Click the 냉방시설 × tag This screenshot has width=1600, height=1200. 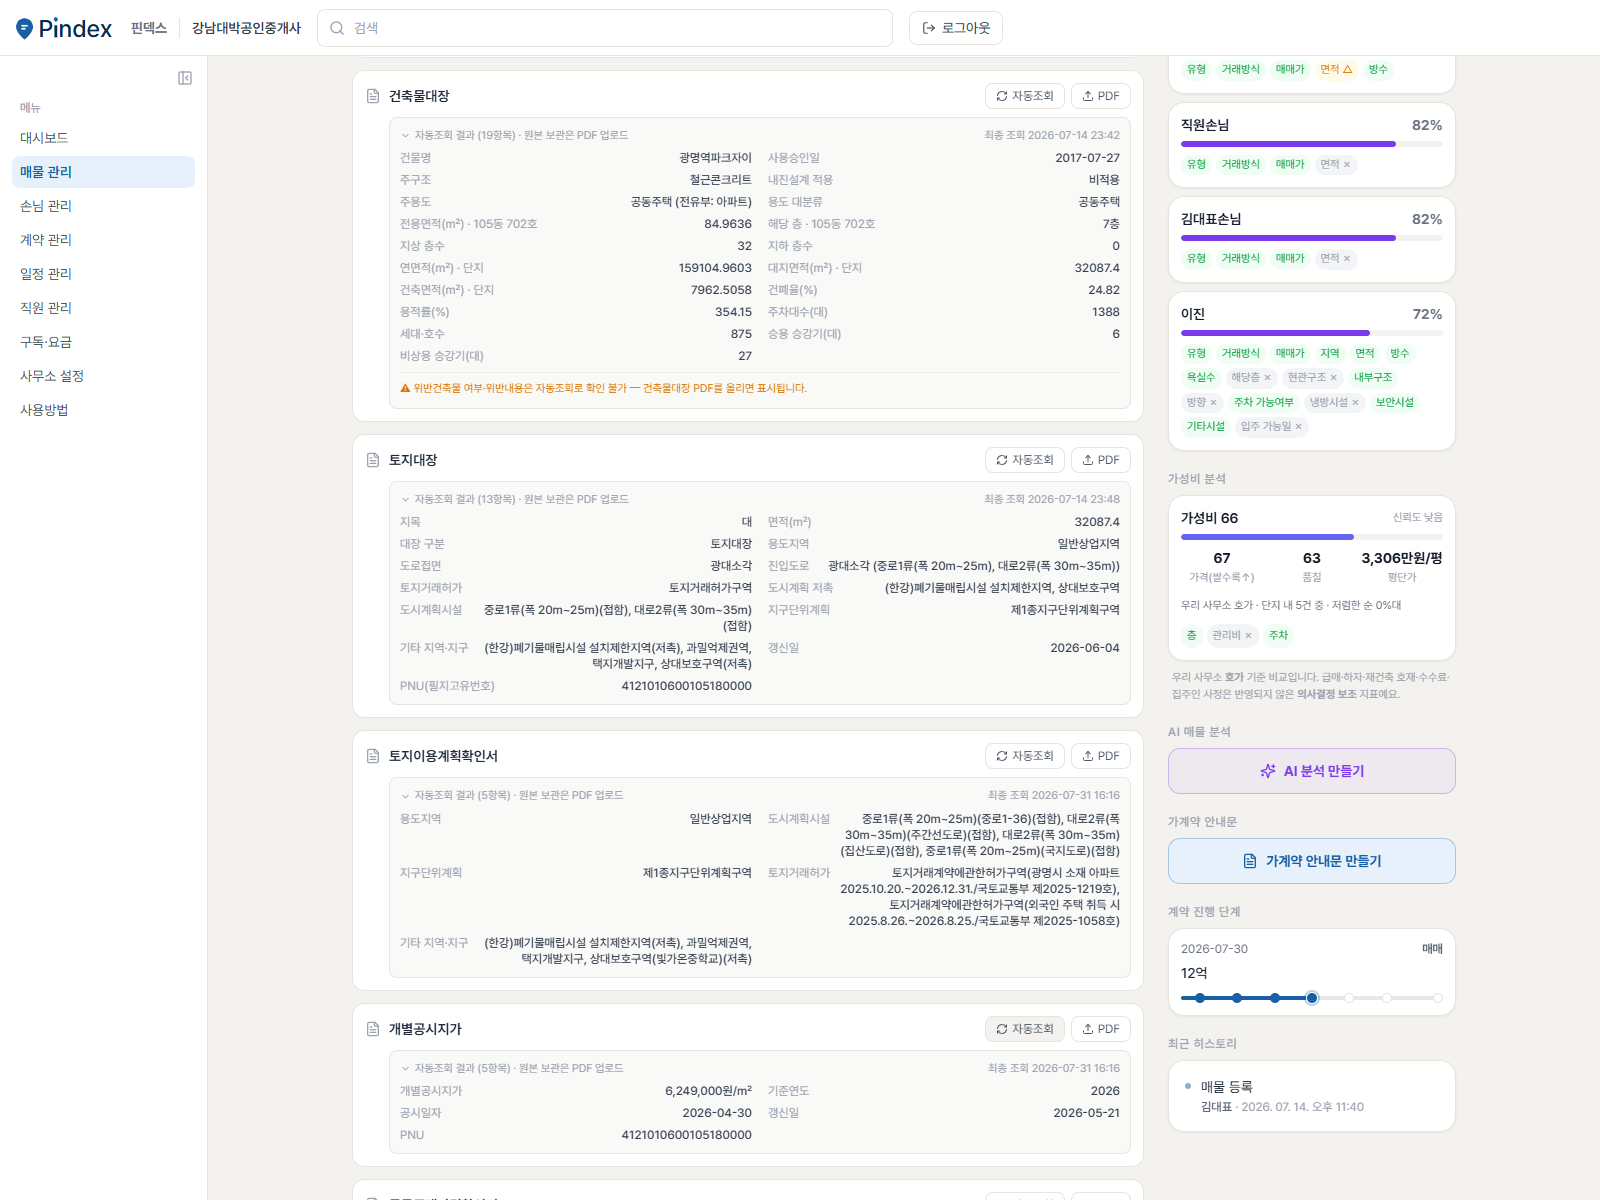tap(1334, 403)
